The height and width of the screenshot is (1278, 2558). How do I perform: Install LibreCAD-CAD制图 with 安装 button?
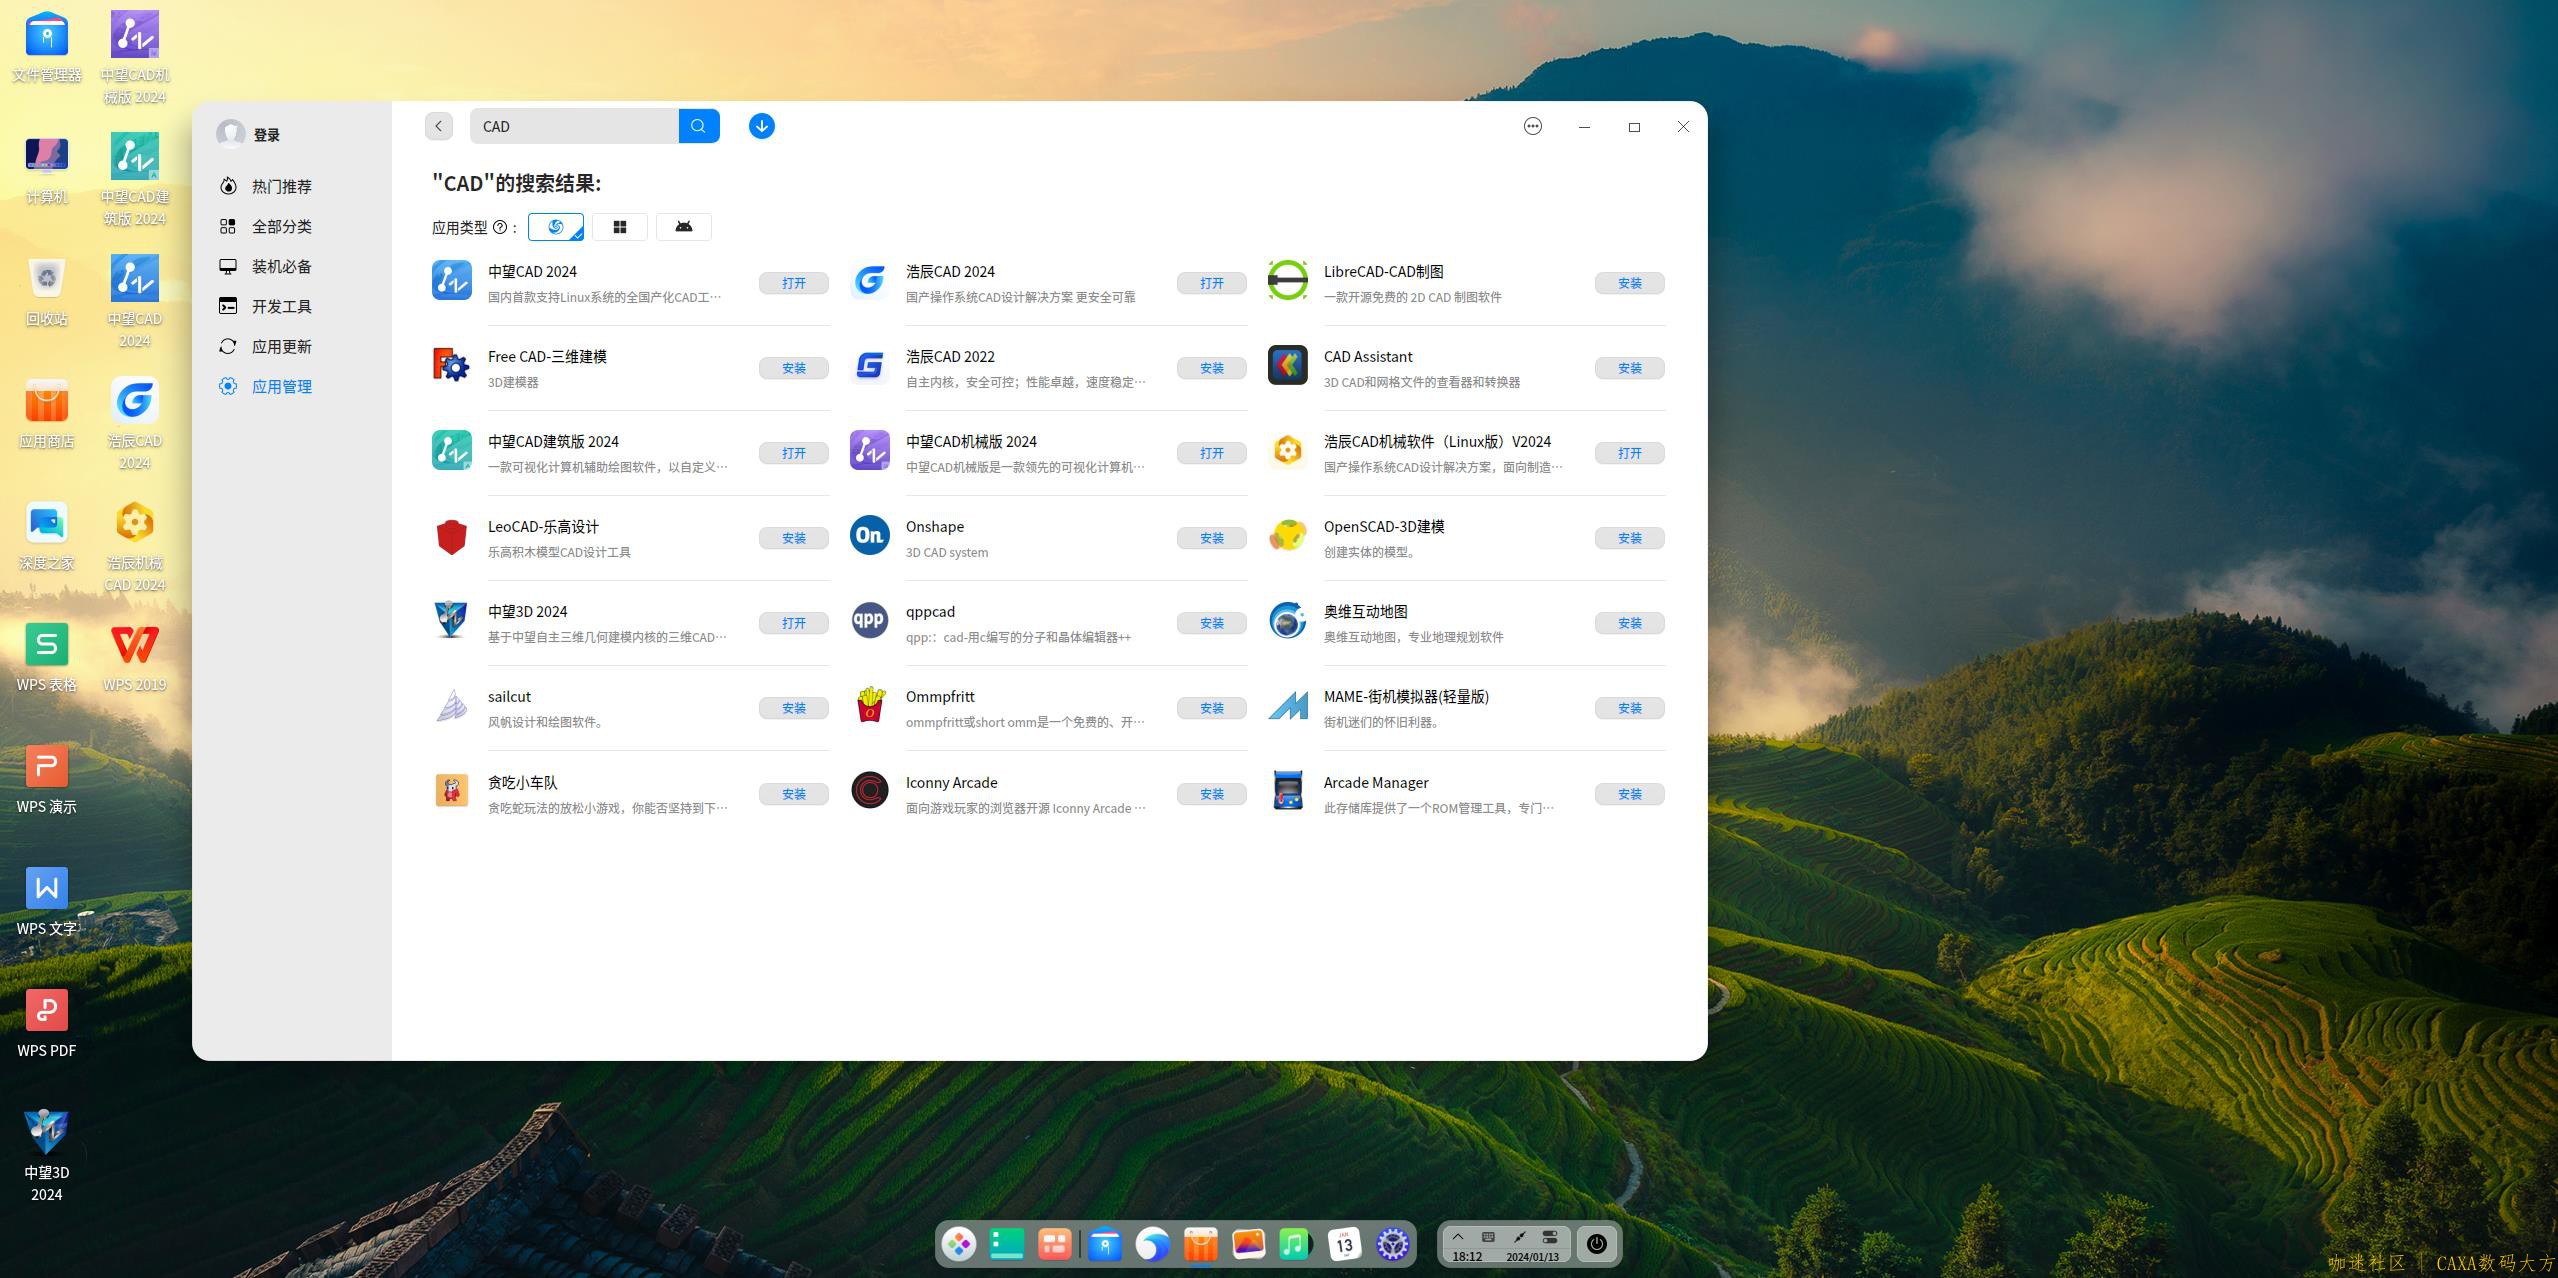pos(1629,283)
